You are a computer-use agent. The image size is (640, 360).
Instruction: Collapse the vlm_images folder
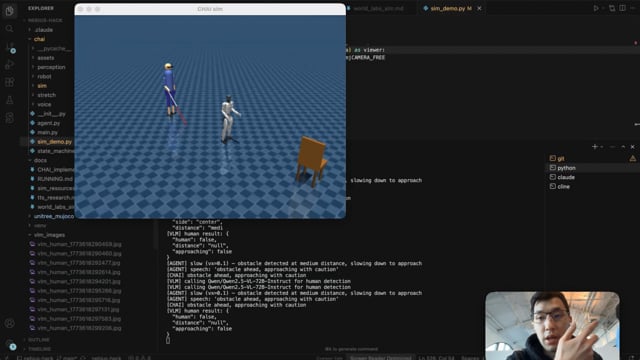49,235
